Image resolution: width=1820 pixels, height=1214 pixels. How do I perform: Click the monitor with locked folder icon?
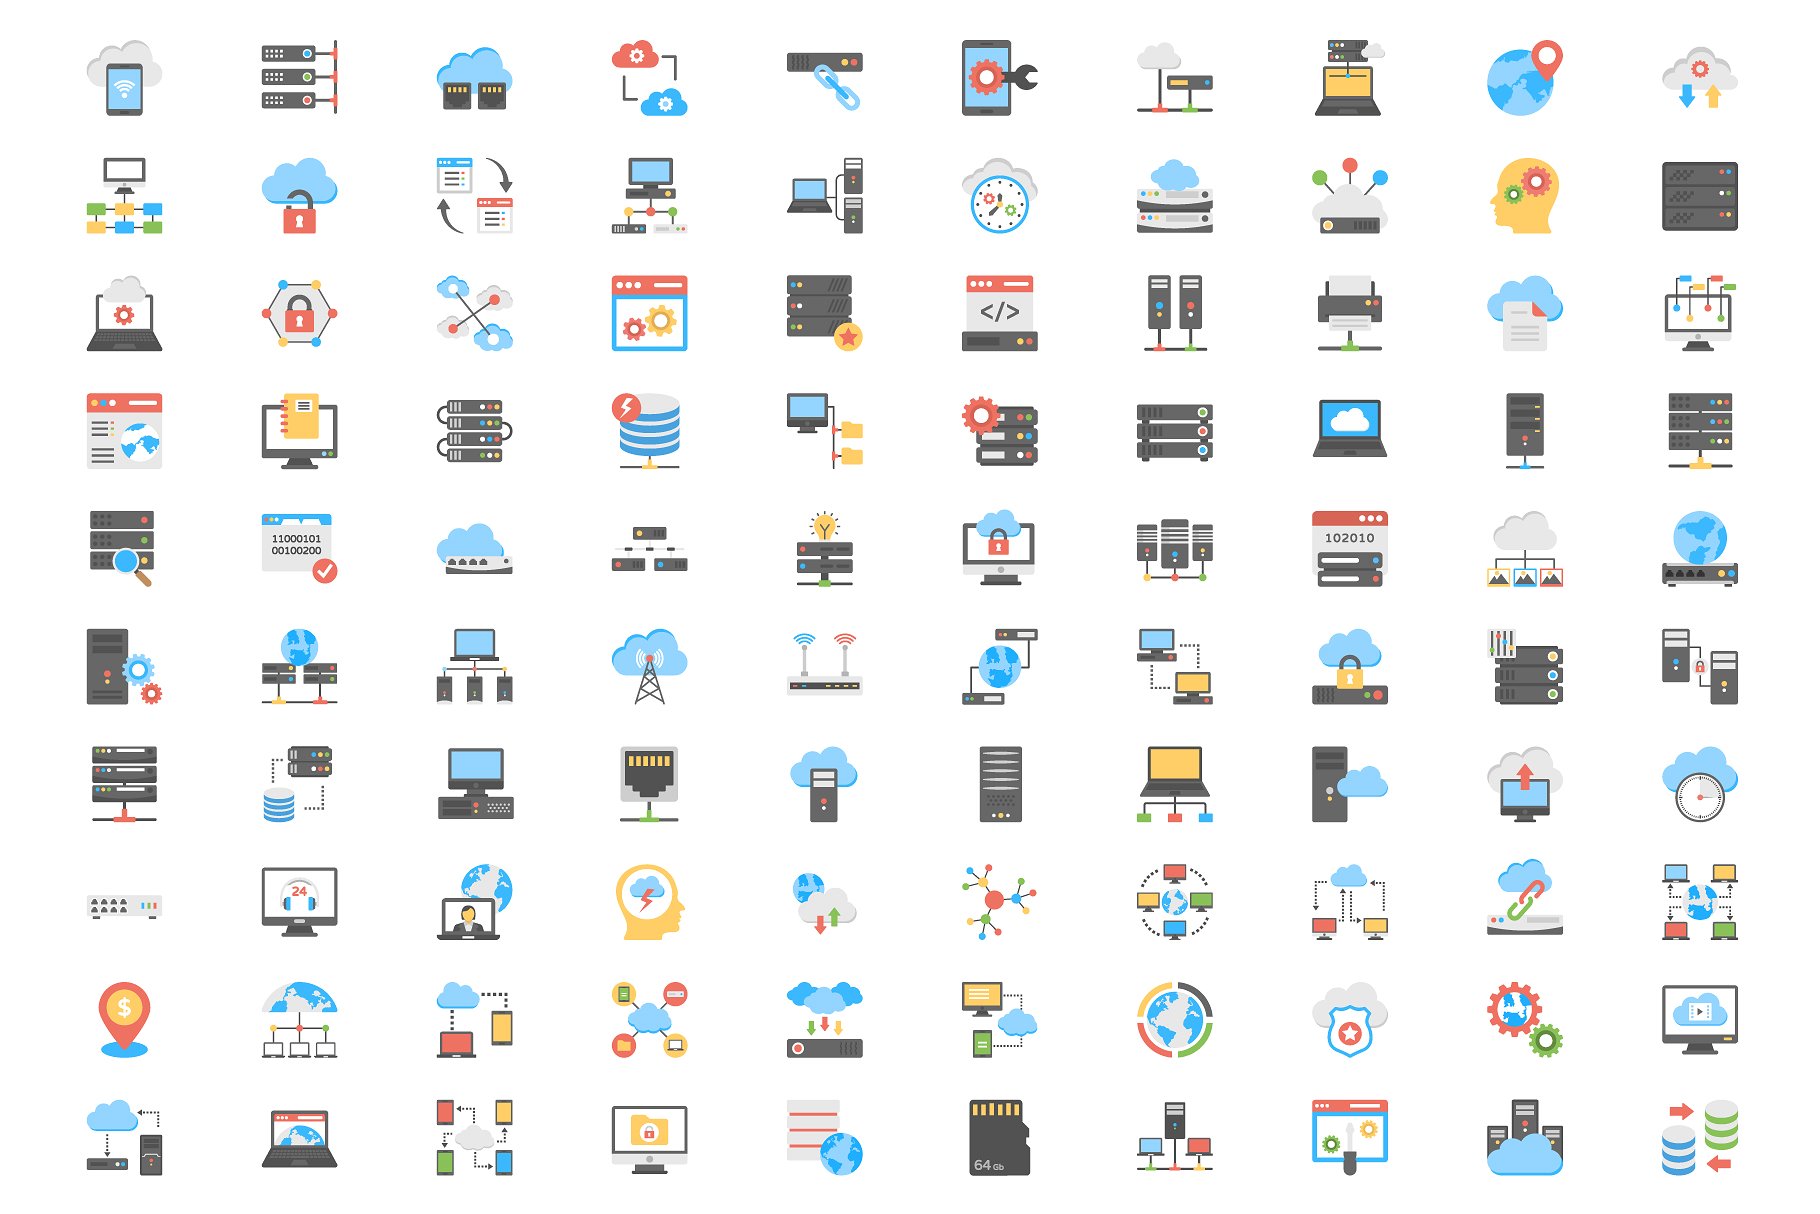click(649, 1139)
